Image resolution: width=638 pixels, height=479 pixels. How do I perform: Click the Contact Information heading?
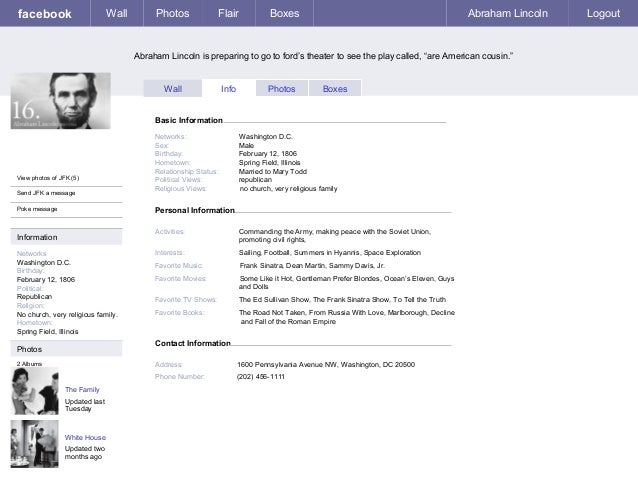click(193, 343)
